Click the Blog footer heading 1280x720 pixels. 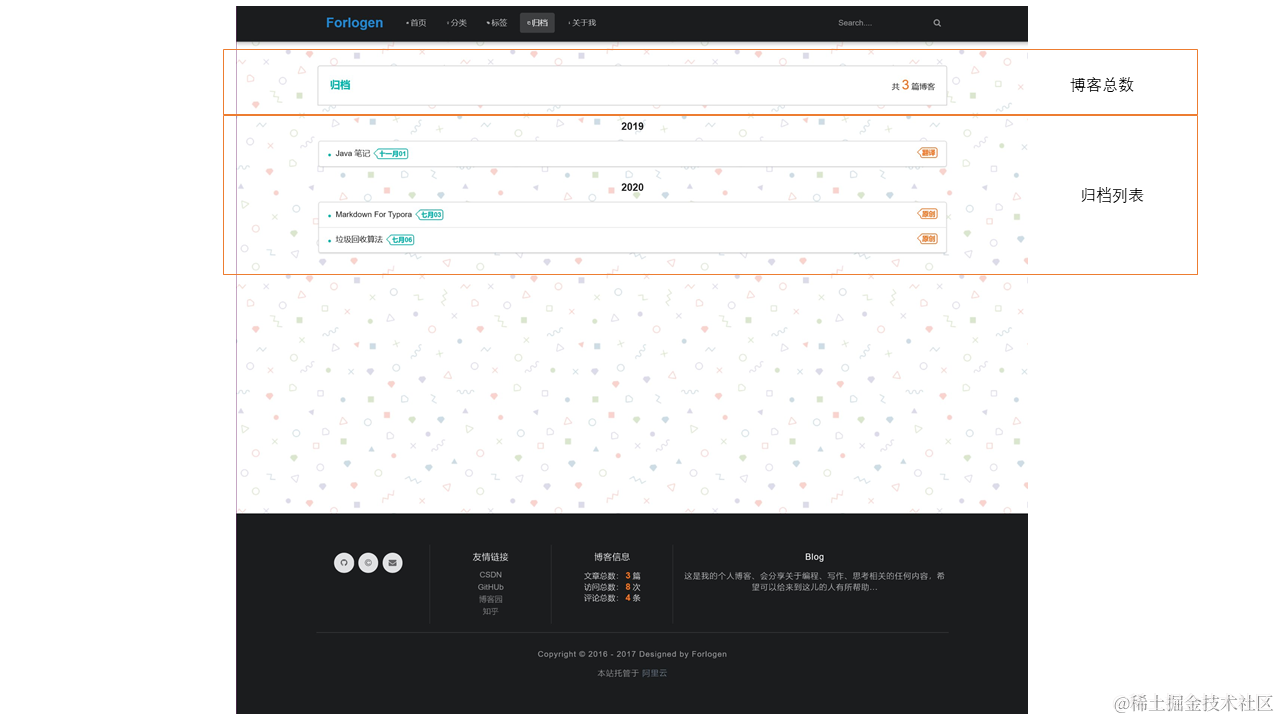pos(814,557)
